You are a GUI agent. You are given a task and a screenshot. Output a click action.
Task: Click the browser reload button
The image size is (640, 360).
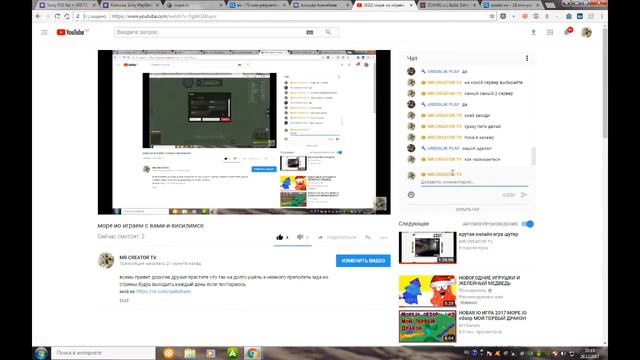point(57,16)
